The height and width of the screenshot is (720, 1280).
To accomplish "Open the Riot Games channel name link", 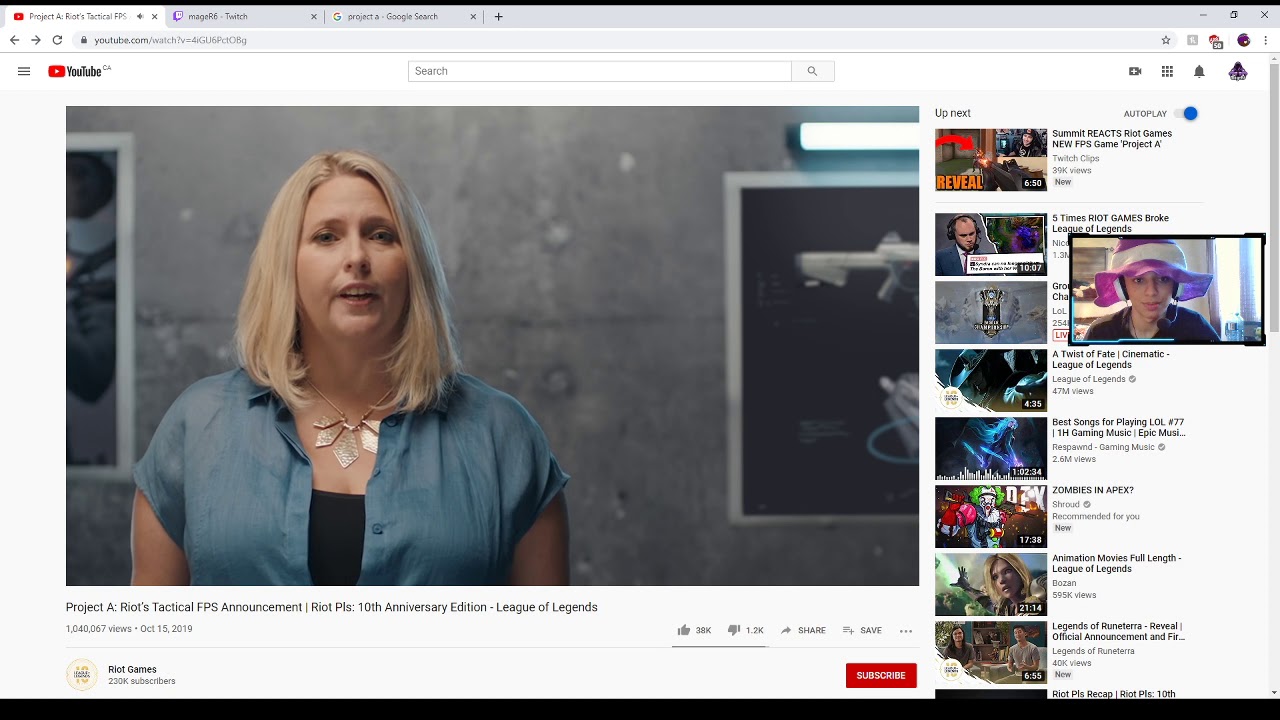I will tap(132, 669).
